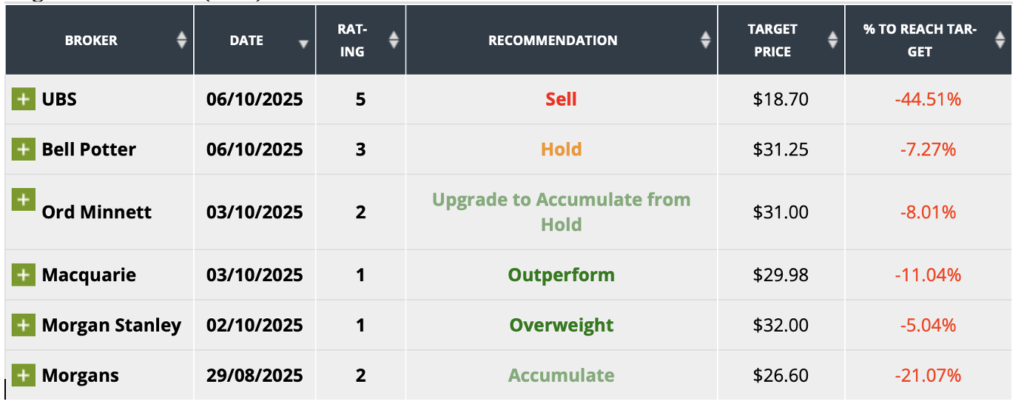
Task: Click the Target Price sort arrows
Action: coord(833,40)
